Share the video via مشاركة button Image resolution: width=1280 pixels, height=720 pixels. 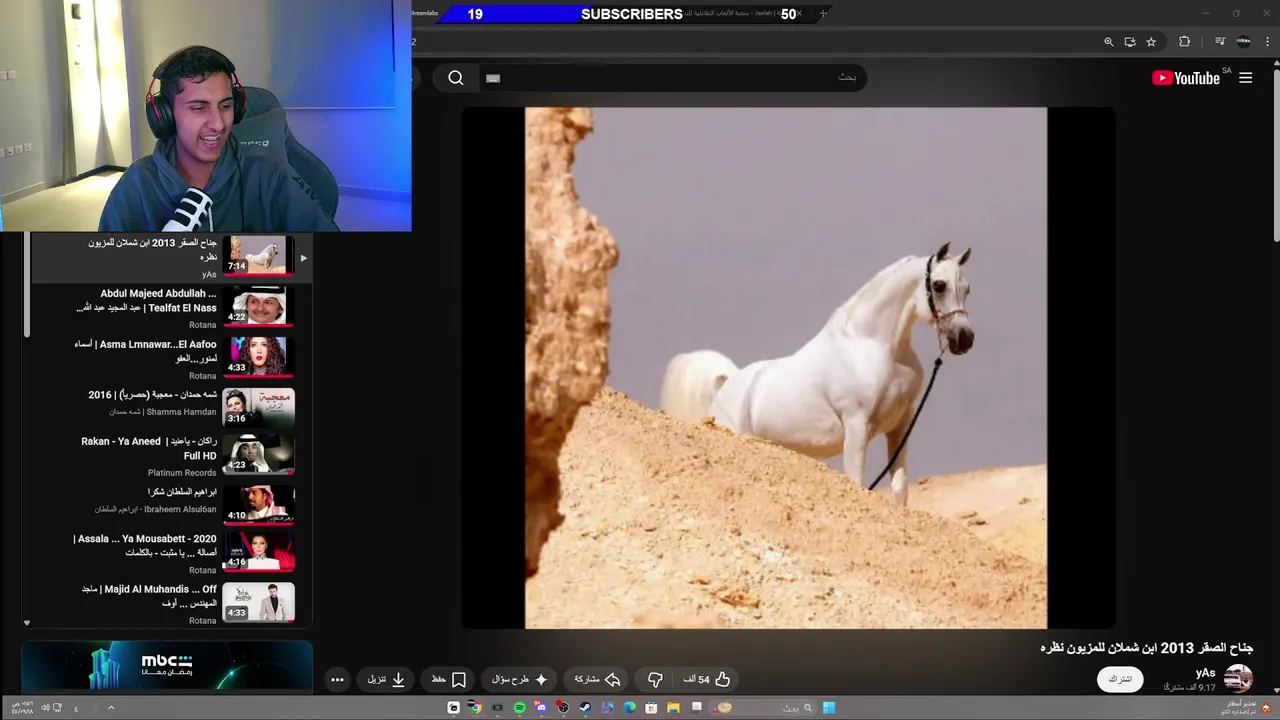click(597, 679)
